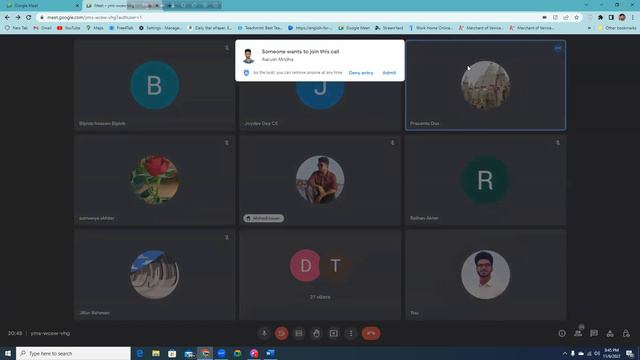Click Deny entry in the join request
640x360 pixels.
point(361,73)
